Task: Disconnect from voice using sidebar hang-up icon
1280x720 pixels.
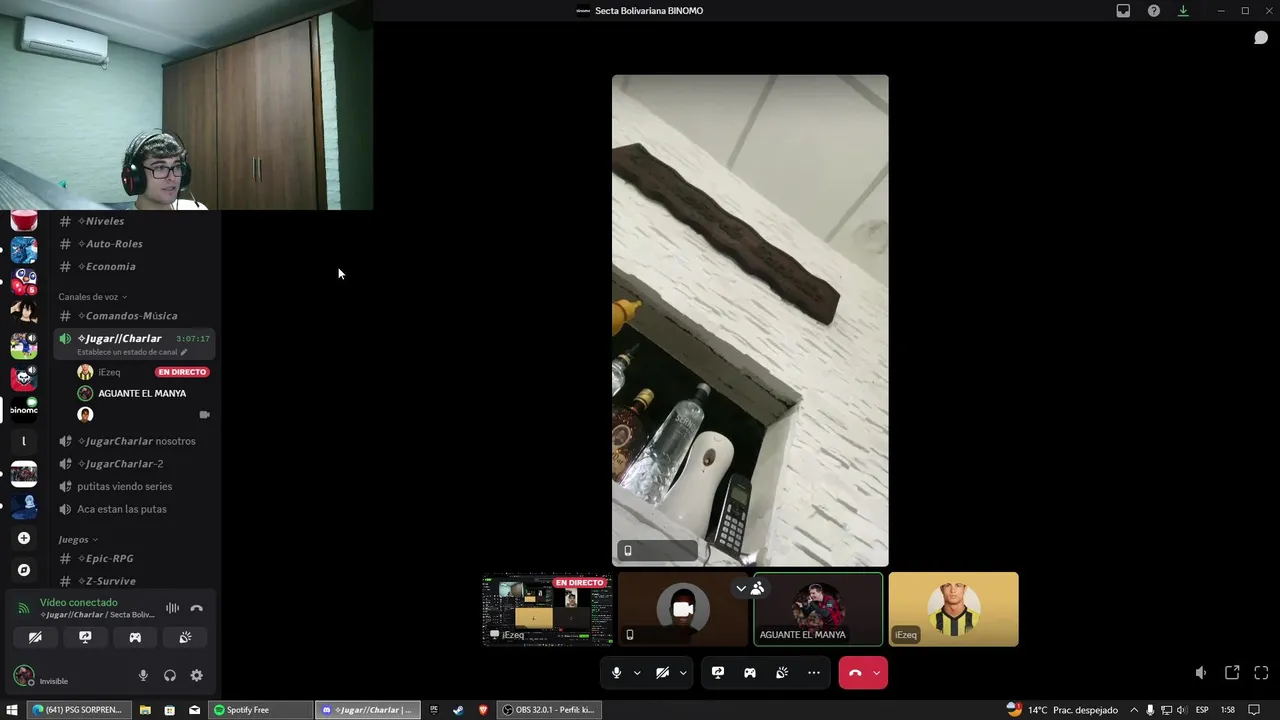Action: tap(196, 608)
